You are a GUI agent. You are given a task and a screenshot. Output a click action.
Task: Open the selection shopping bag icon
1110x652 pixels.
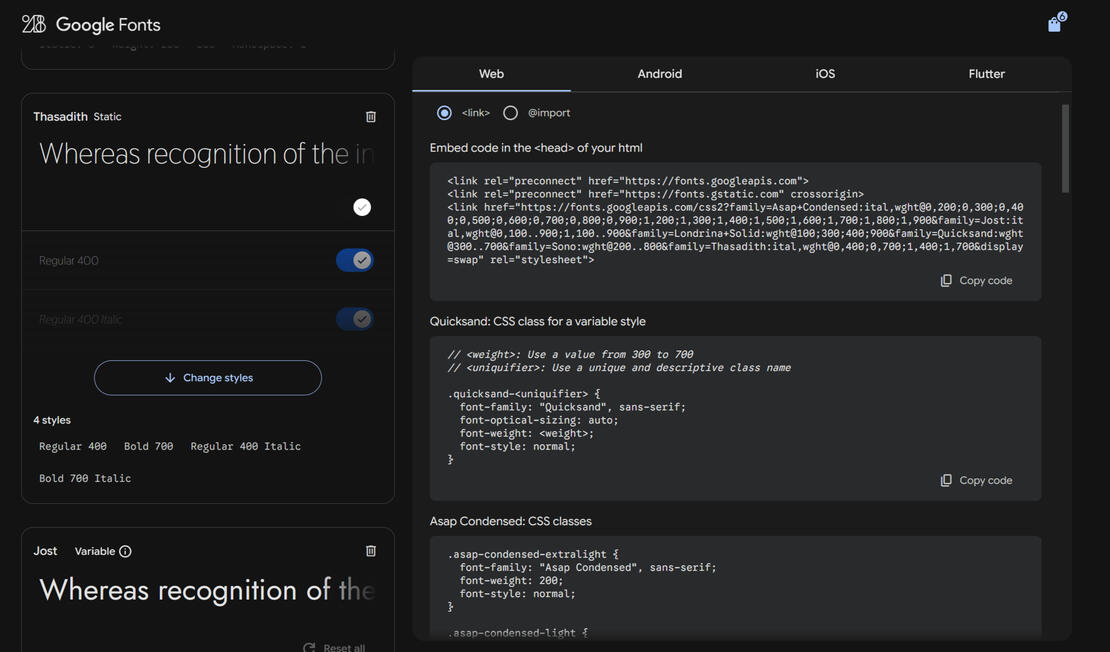pos(1054,25)
